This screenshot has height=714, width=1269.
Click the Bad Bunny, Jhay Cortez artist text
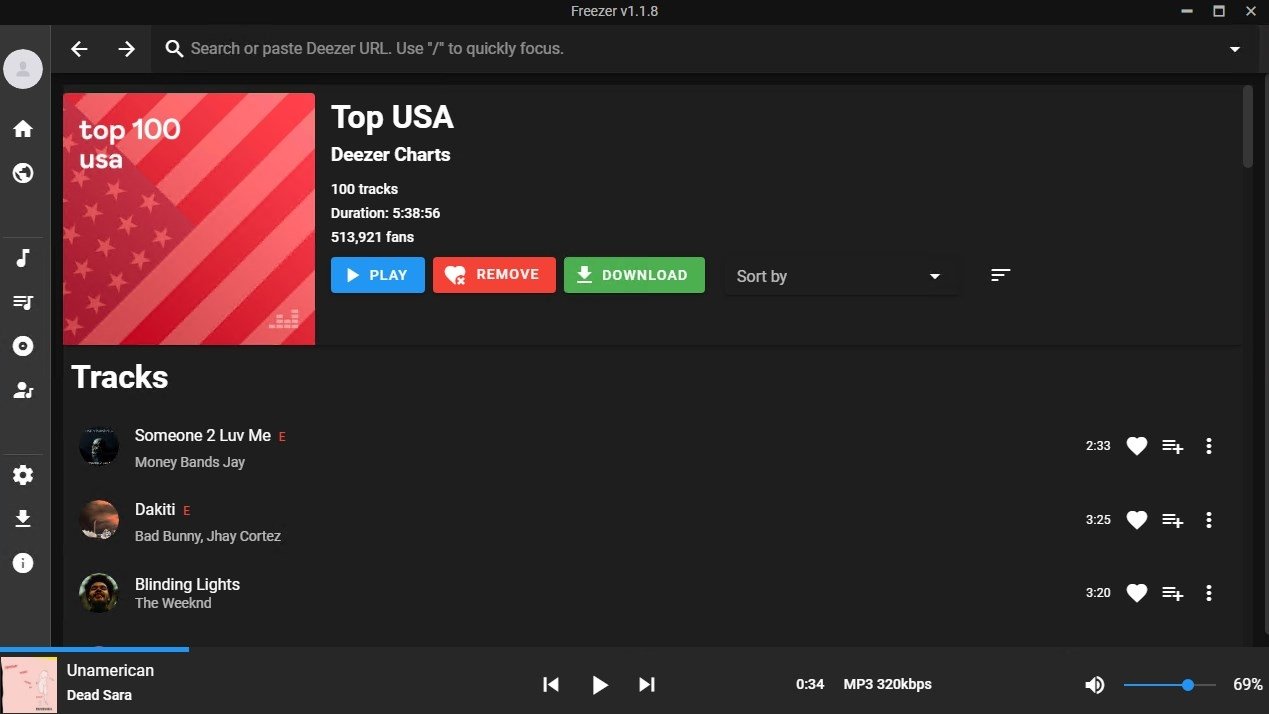coord(208,536)
